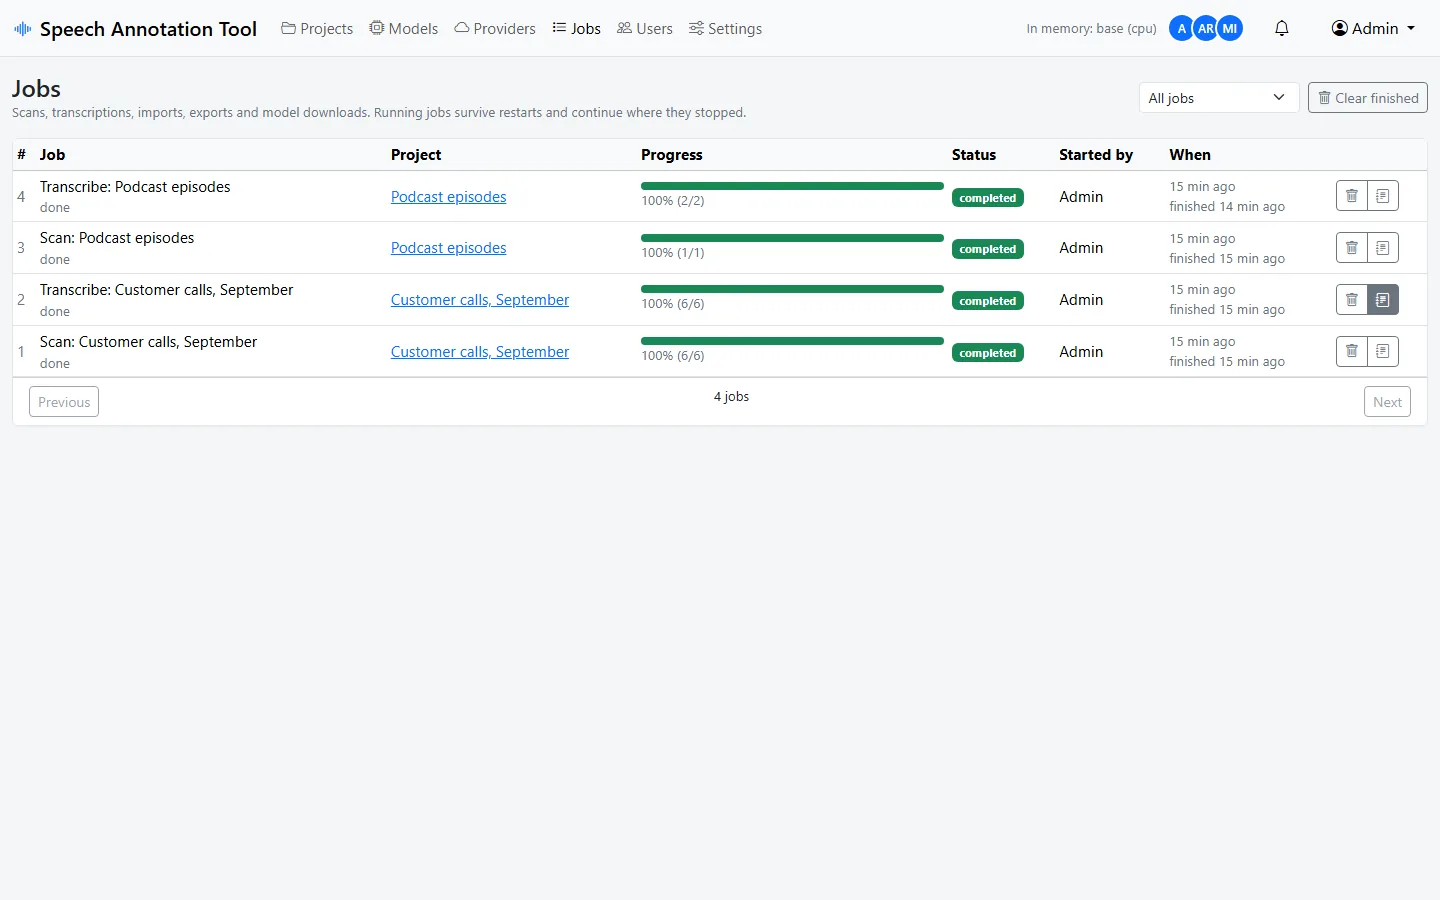Select the Jobs nav item
This screenshot has width=1440, height=900.
(577, 29)
